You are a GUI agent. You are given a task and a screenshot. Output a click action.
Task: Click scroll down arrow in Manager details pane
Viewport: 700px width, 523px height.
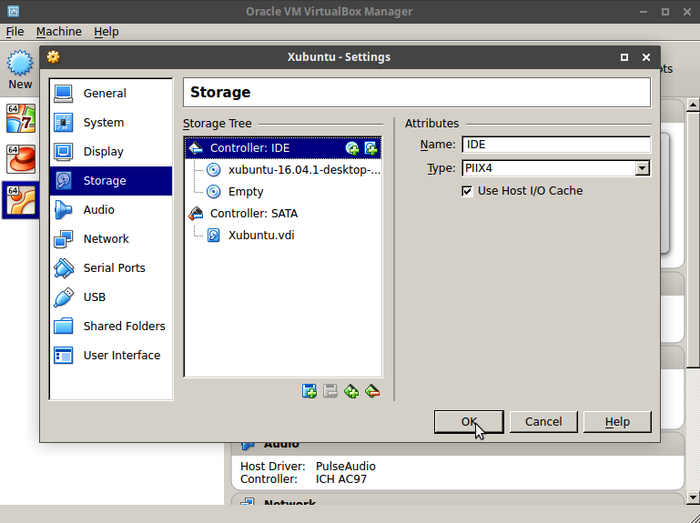[x=692, y=497]
